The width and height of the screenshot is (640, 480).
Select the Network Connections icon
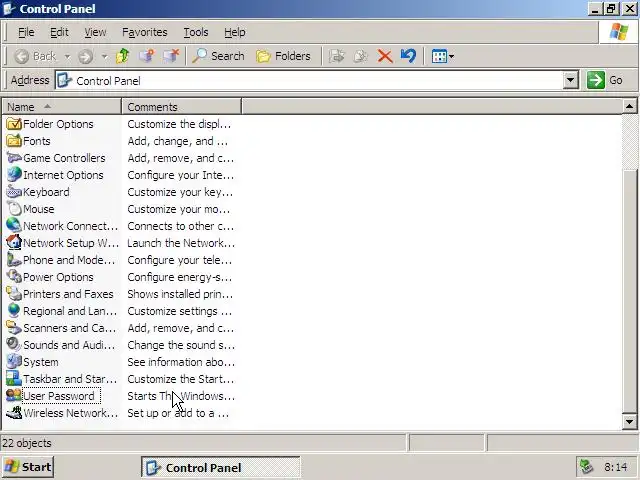pyautogui.click(x=14, y=226)
